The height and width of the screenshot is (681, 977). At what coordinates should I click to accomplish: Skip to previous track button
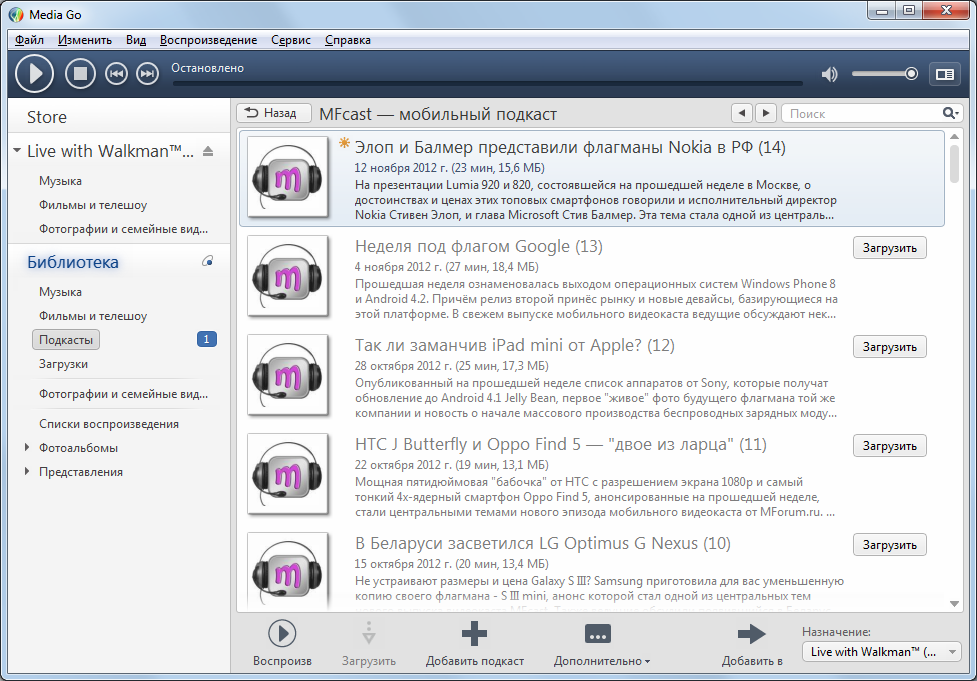(116, 74)
